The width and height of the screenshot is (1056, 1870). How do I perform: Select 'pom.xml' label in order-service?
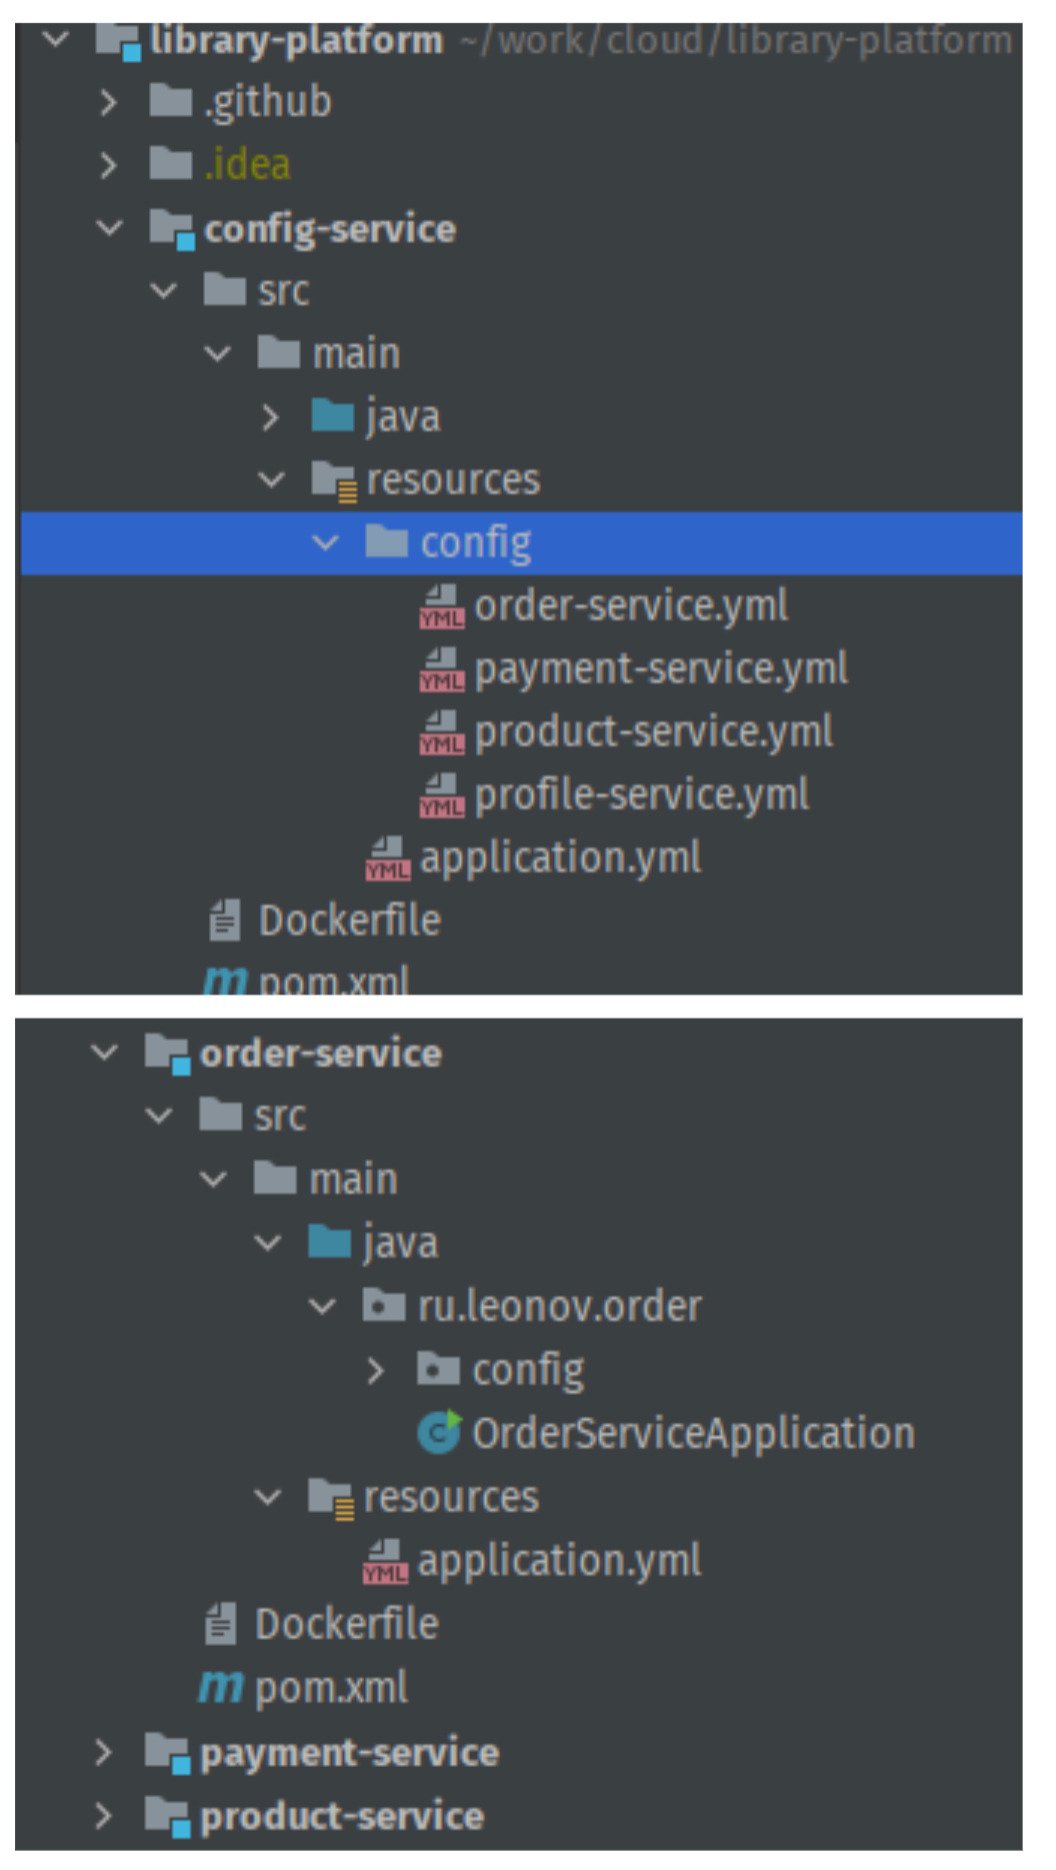point(332,1688)
